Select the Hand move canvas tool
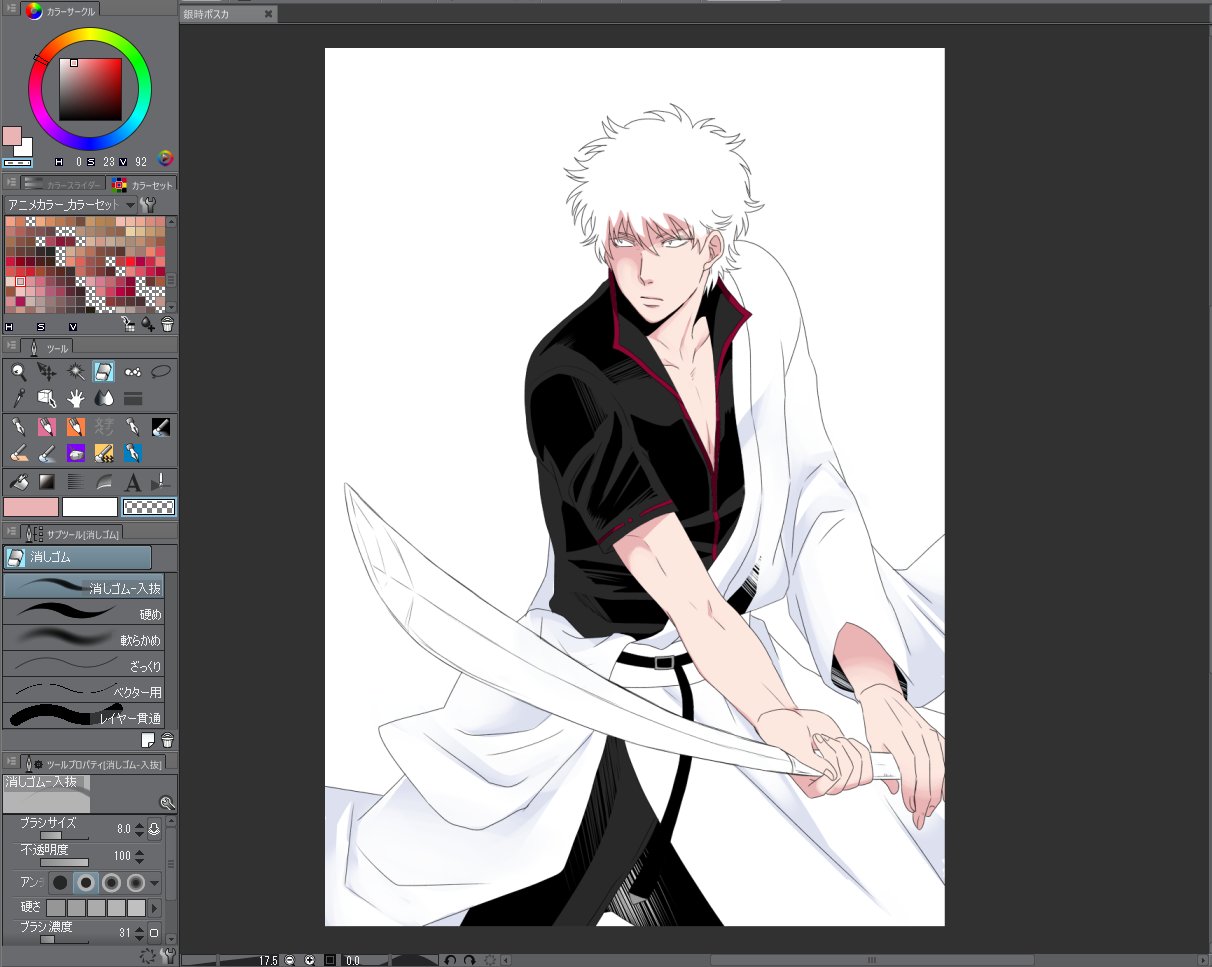The height and width of the screenshot is (967, 1212). point(75,398)
